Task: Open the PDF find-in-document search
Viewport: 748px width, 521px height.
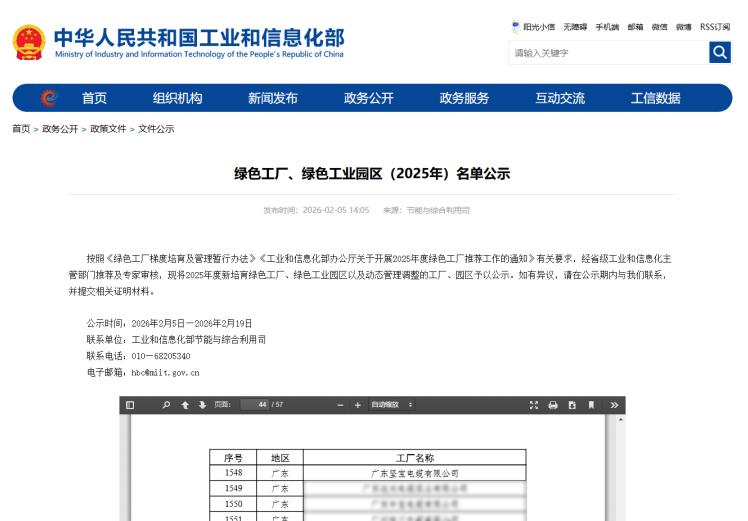Action: (166, 405)
